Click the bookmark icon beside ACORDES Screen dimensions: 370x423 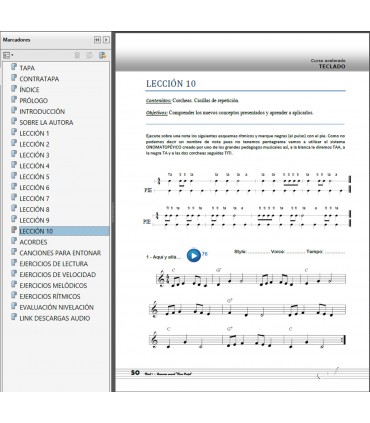[x=14, y=241]
